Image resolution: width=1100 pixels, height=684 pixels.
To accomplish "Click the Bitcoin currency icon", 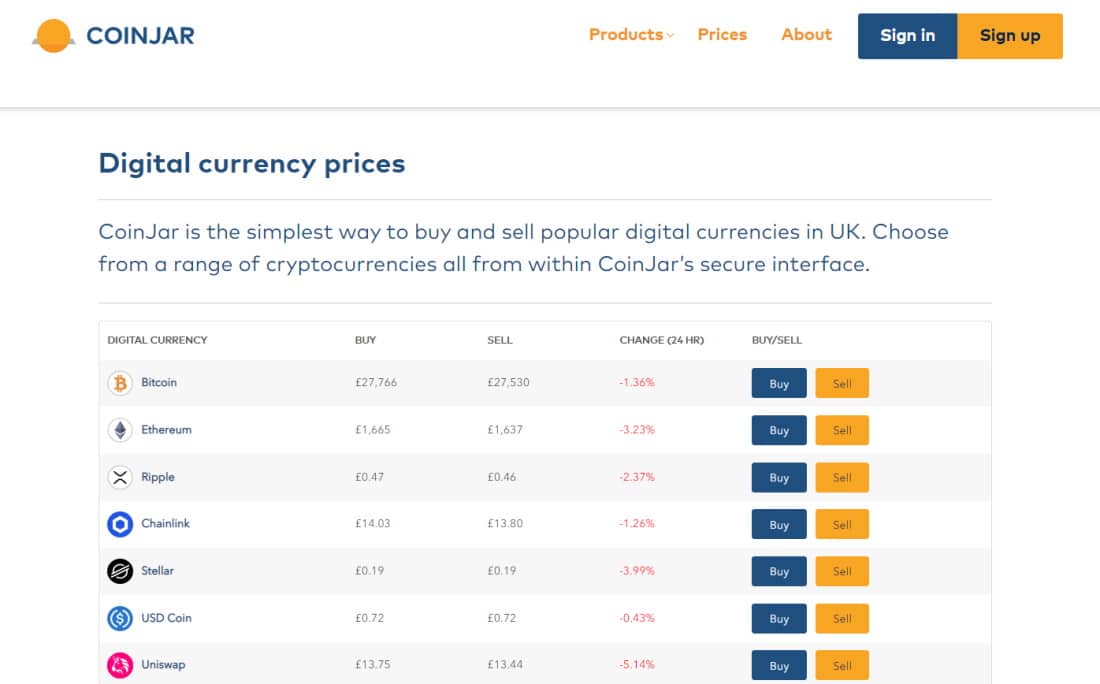I will click(x=120, y=383).
